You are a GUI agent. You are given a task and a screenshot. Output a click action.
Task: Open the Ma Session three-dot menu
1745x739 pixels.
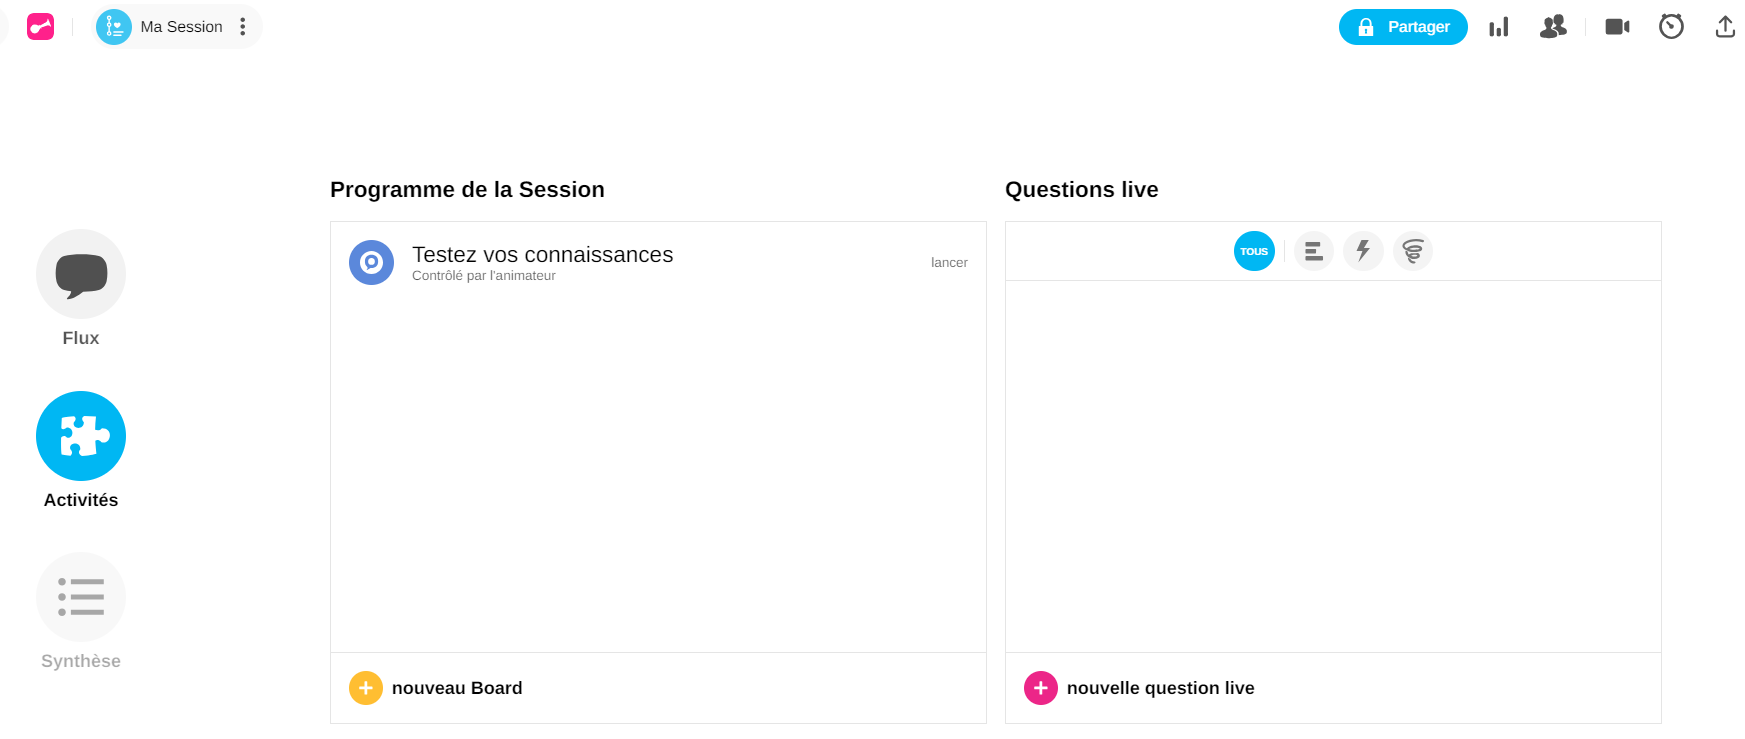(x=243, y=27)
